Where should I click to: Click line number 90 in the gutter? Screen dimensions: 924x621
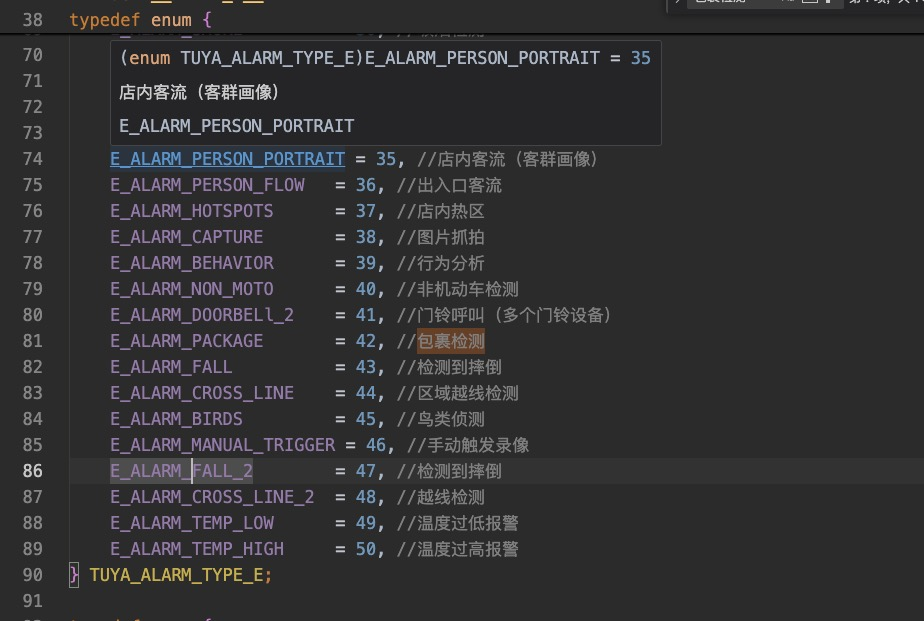(x=32, y=575)
